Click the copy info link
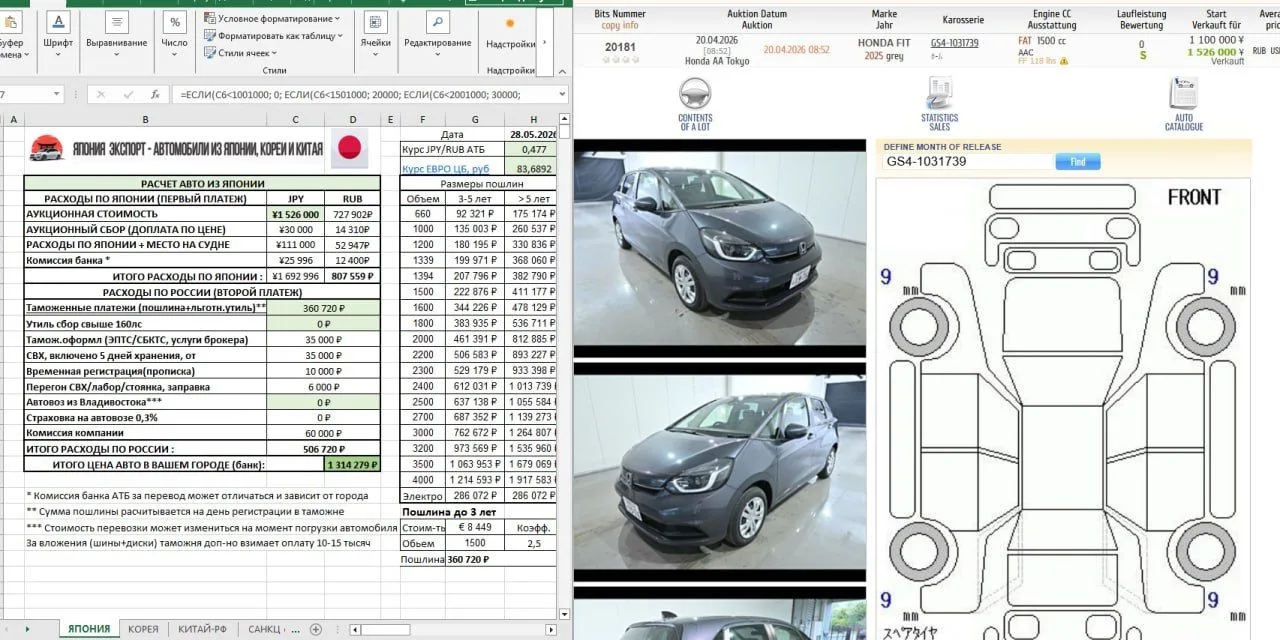Image resolution: width=1280 pixels, height=640 pixels. pyautogui.click(x=619, y=25)
